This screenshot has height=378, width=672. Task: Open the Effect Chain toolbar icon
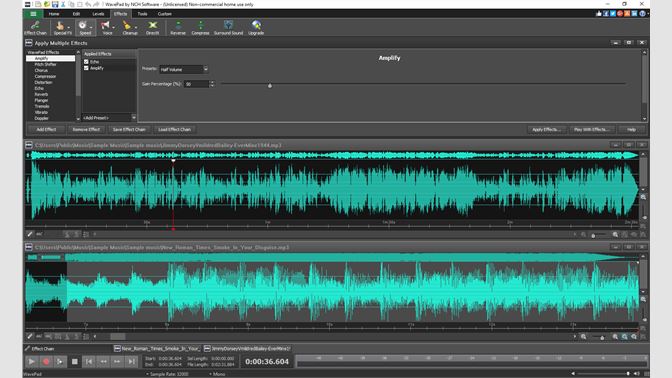(x=35, y=28)
